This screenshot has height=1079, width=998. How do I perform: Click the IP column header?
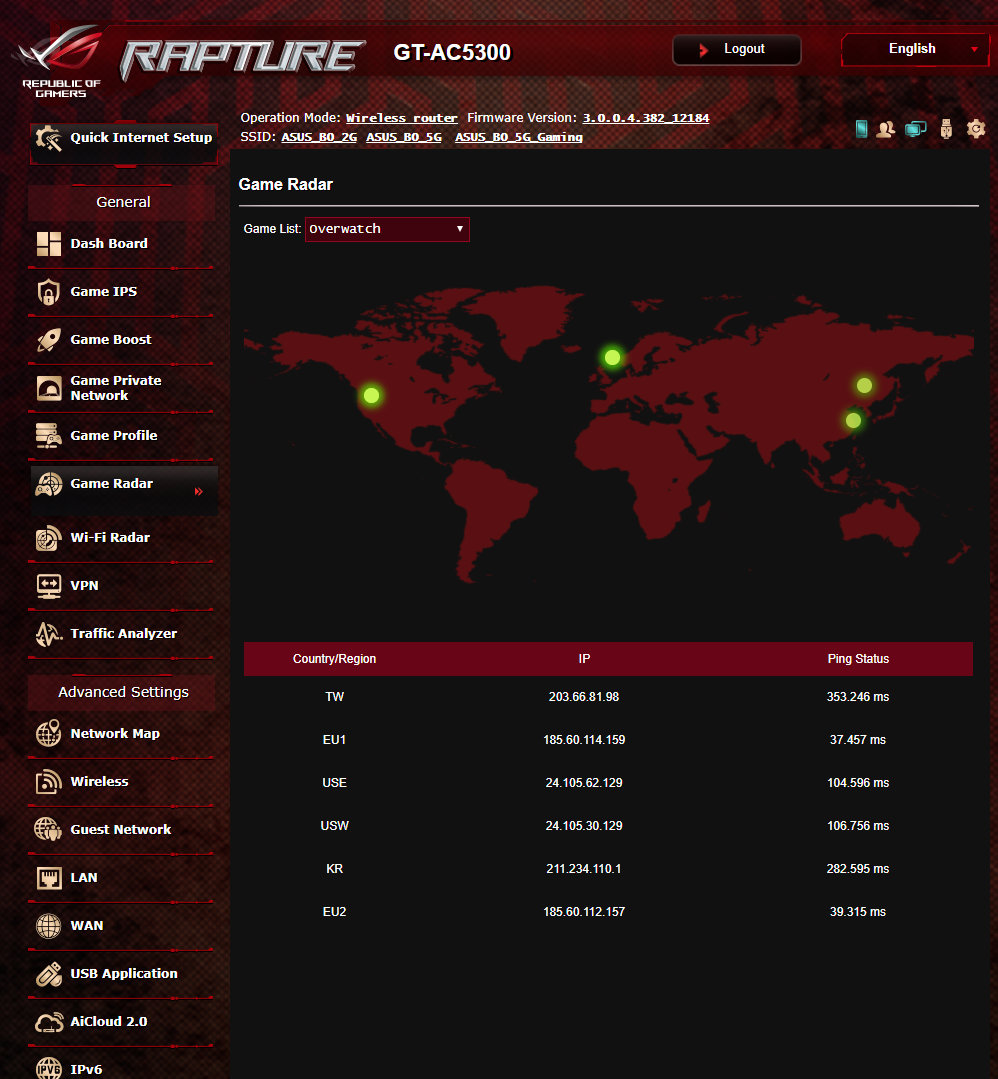[584, 659]
